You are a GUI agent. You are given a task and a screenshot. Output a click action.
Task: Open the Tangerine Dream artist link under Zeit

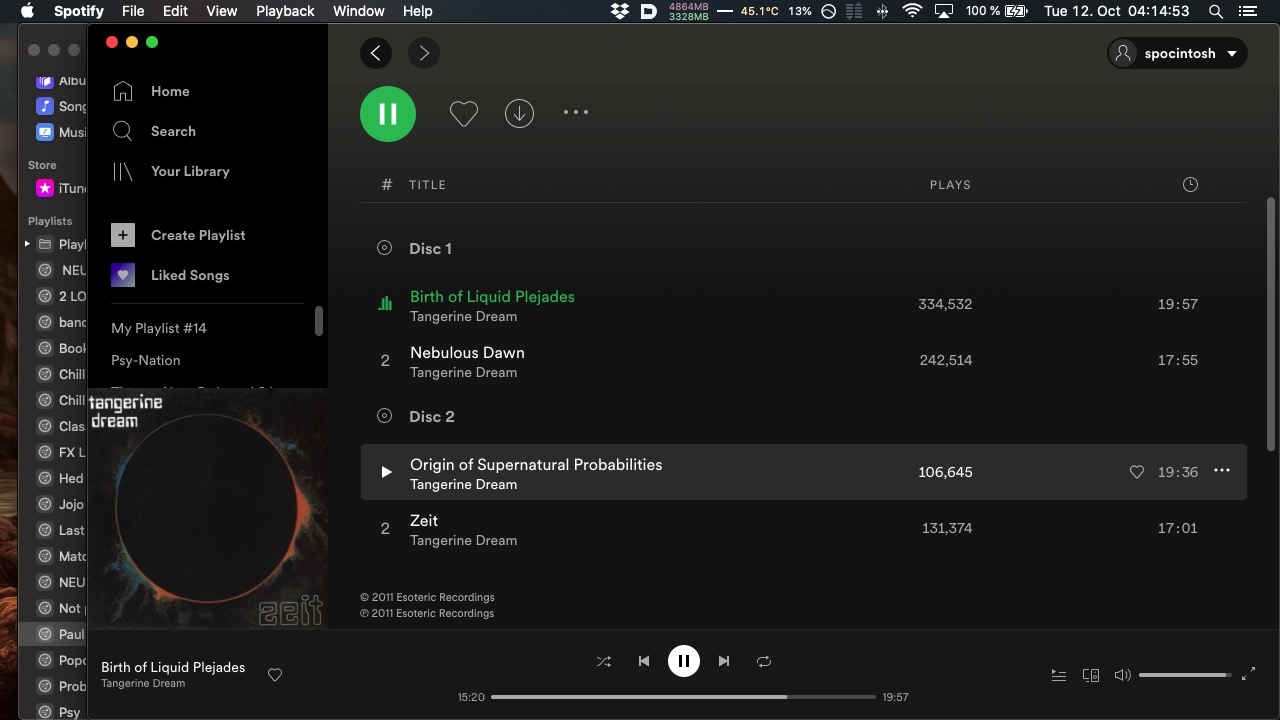[463, 540]
